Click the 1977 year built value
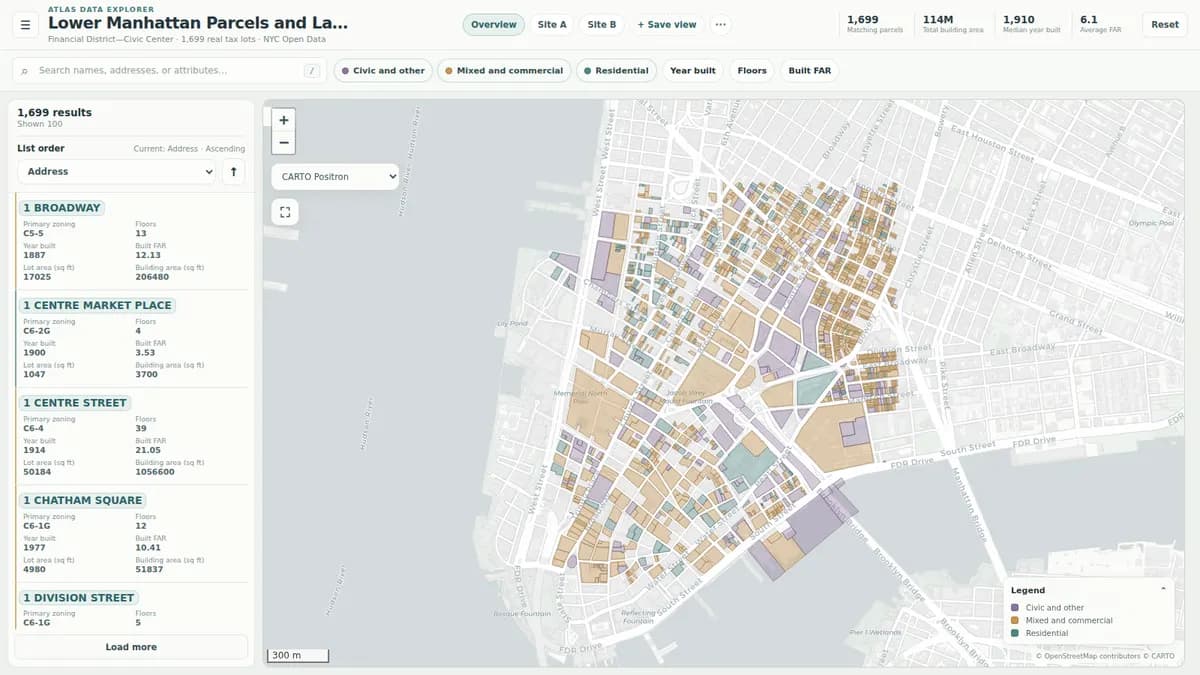This screenshot has height=675, width=1200. click(x=34, y=548)
